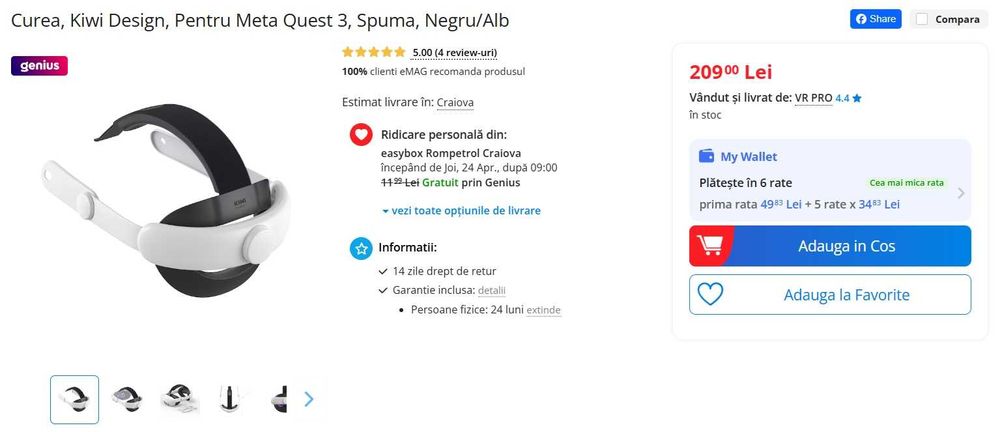The width and height of the screenshot is (1000, 432).
Task: Show next thumbnails with the arrow
Action: tap(309, 399)
